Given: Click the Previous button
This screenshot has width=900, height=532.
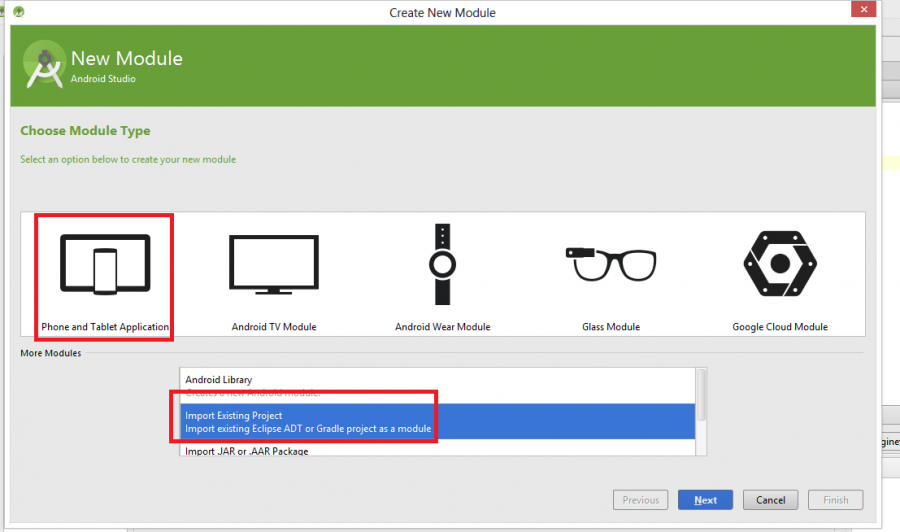Looking at the screenshot, I should click(640, 500).
